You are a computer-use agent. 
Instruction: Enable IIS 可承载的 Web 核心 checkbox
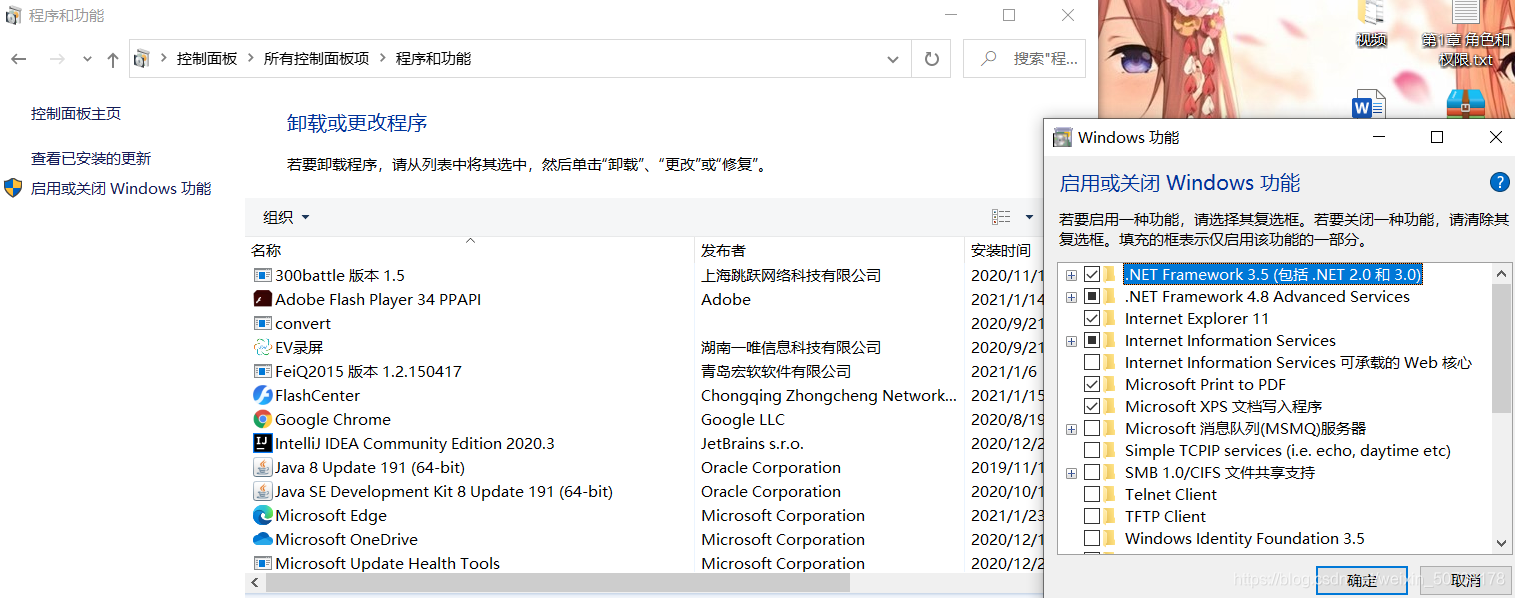(1092, 362)
